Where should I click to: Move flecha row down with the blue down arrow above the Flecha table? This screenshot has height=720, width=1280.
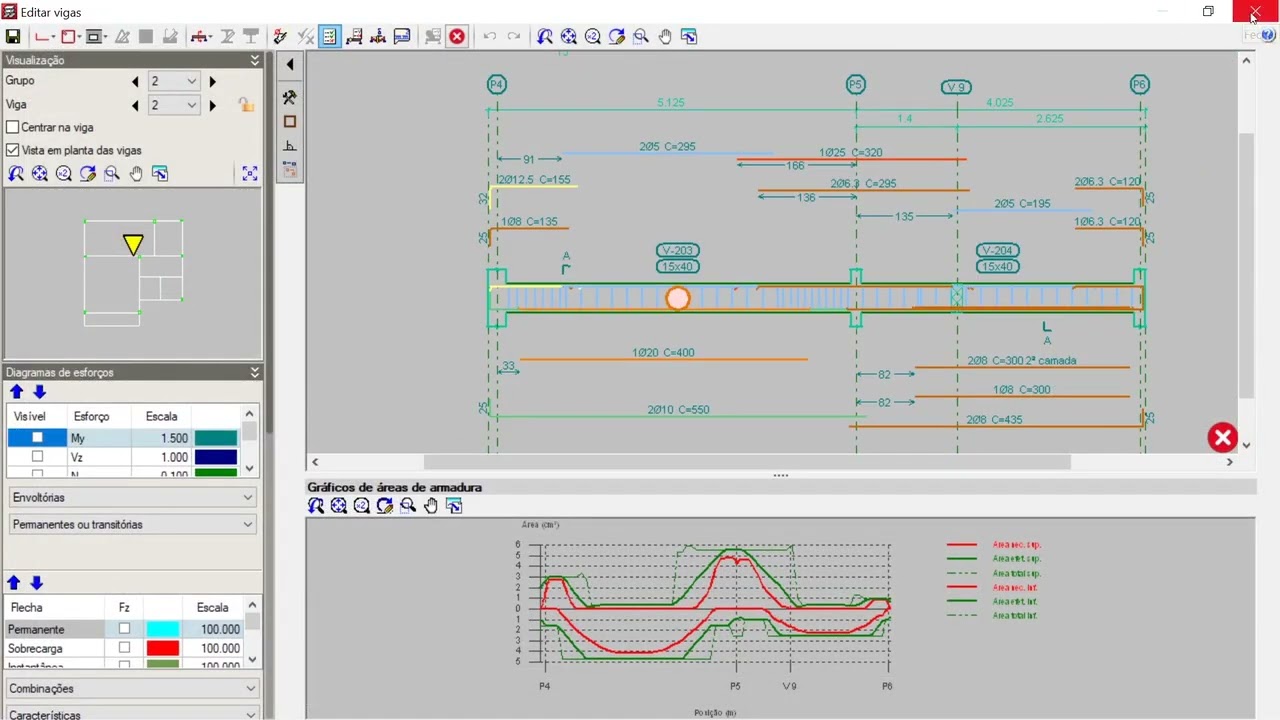pos(37,583)
